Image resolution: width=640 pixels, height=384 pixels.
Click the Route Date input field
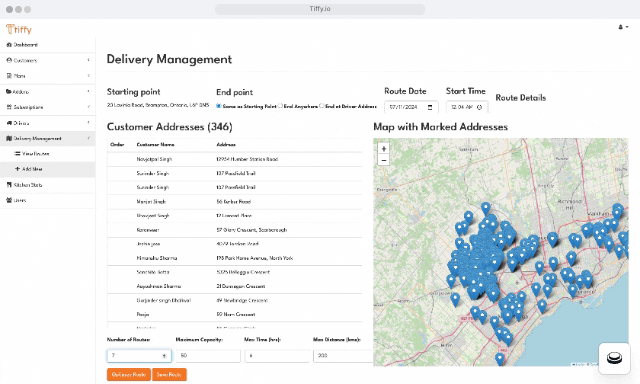(x=411, y=107)
